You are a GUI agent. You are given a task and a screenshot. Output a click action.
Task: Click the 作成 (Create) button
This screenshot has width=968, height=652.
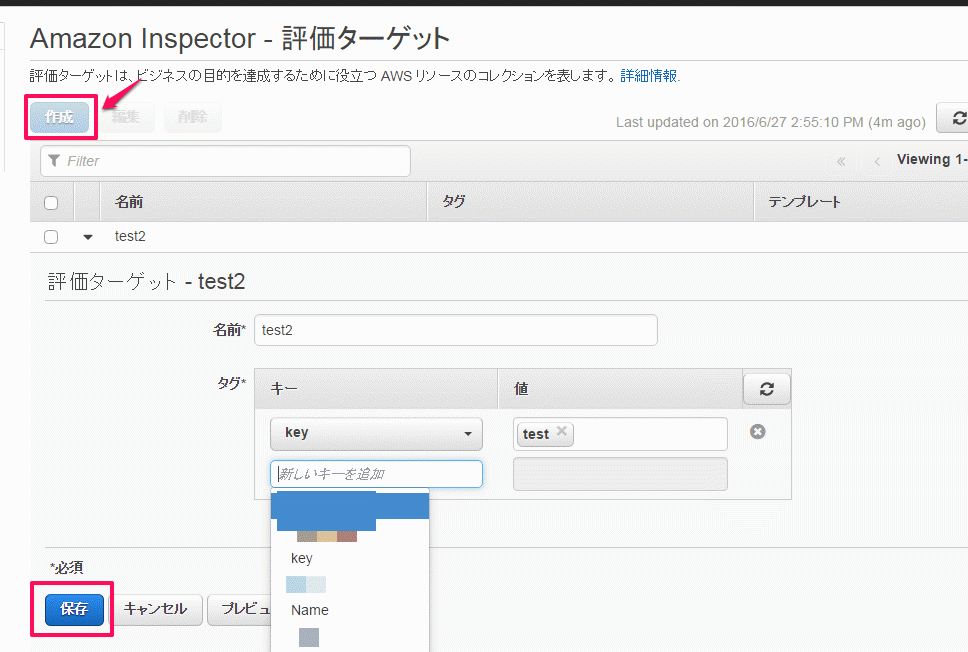(60, 117)
